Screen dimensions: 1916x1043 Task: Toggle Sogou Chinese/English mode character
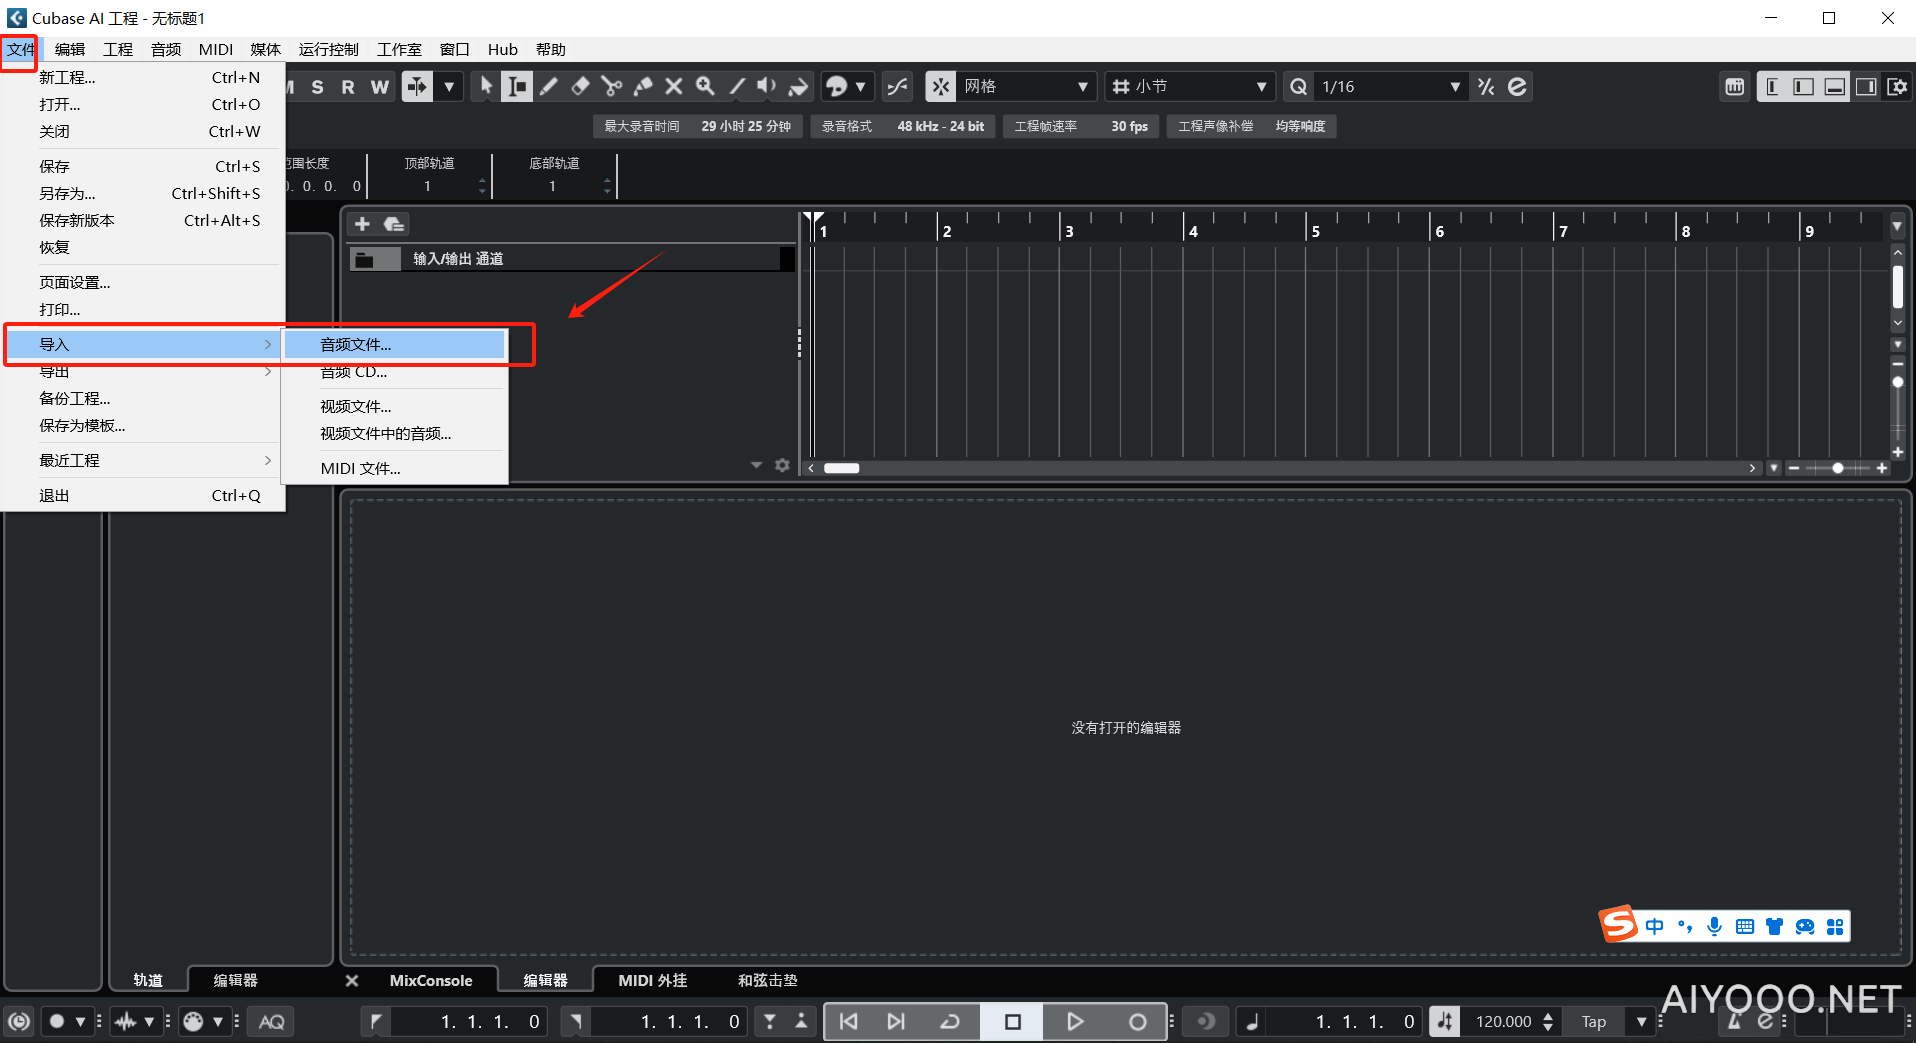tap(1655, 926)
